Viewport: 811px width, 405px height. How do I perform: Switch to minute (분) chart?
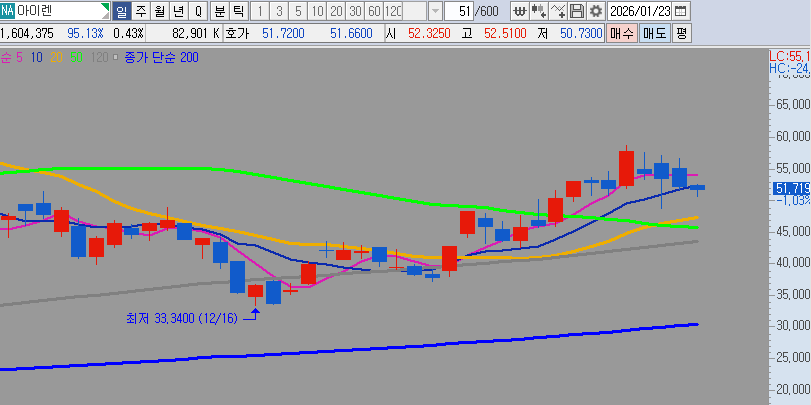(x=219, y=10)
